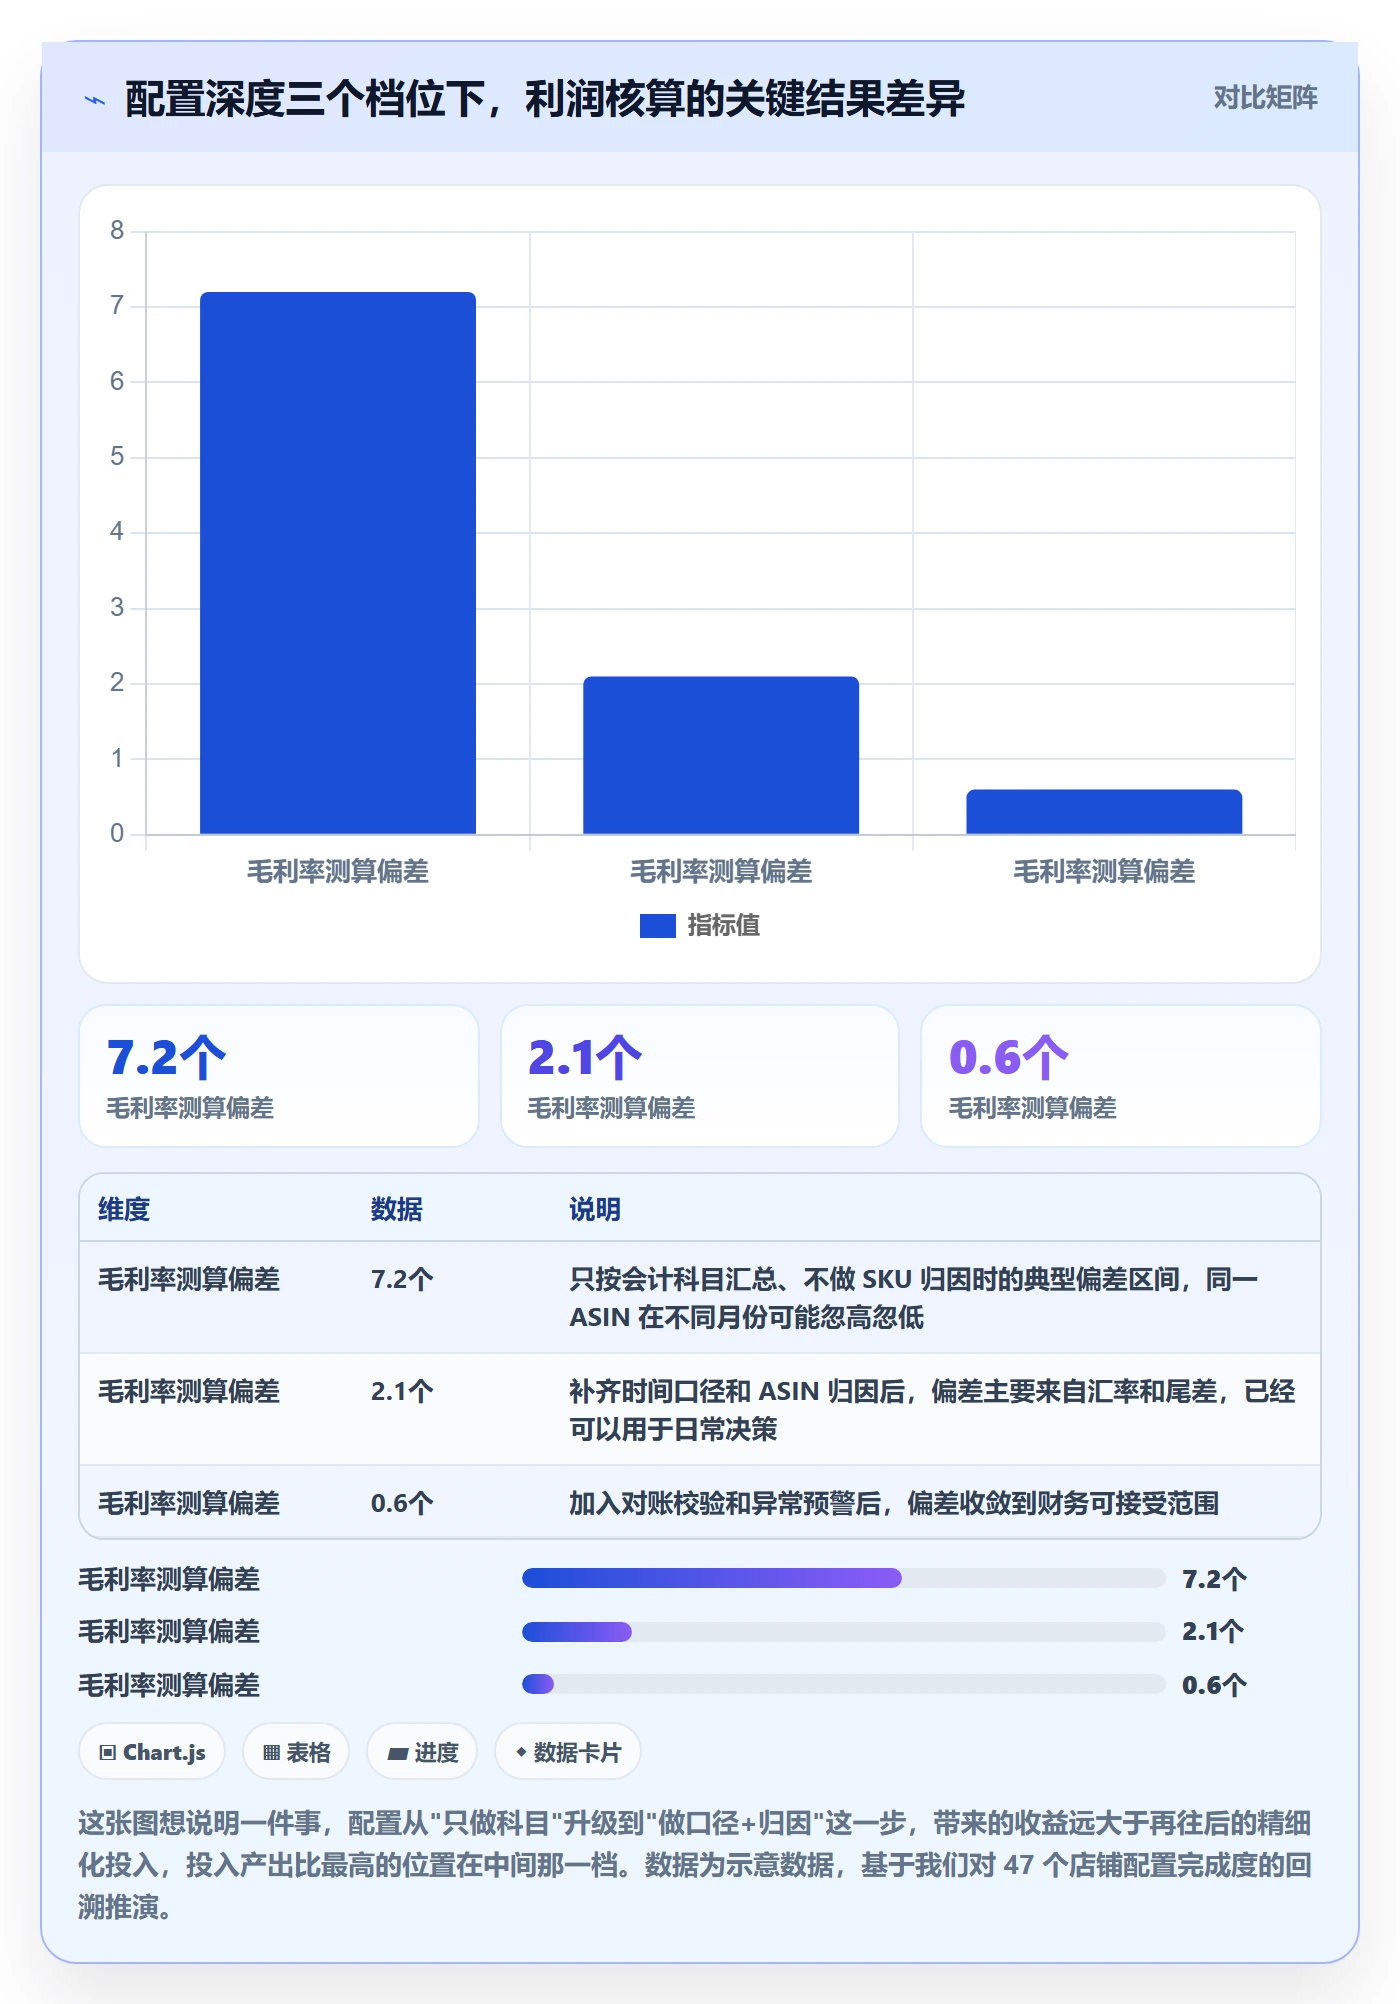The height and width of the screenshot is (2004, 1400).
Task: Click the description starting 加入对账校验
Action: pyautogui.click(x=894, y=1504)
